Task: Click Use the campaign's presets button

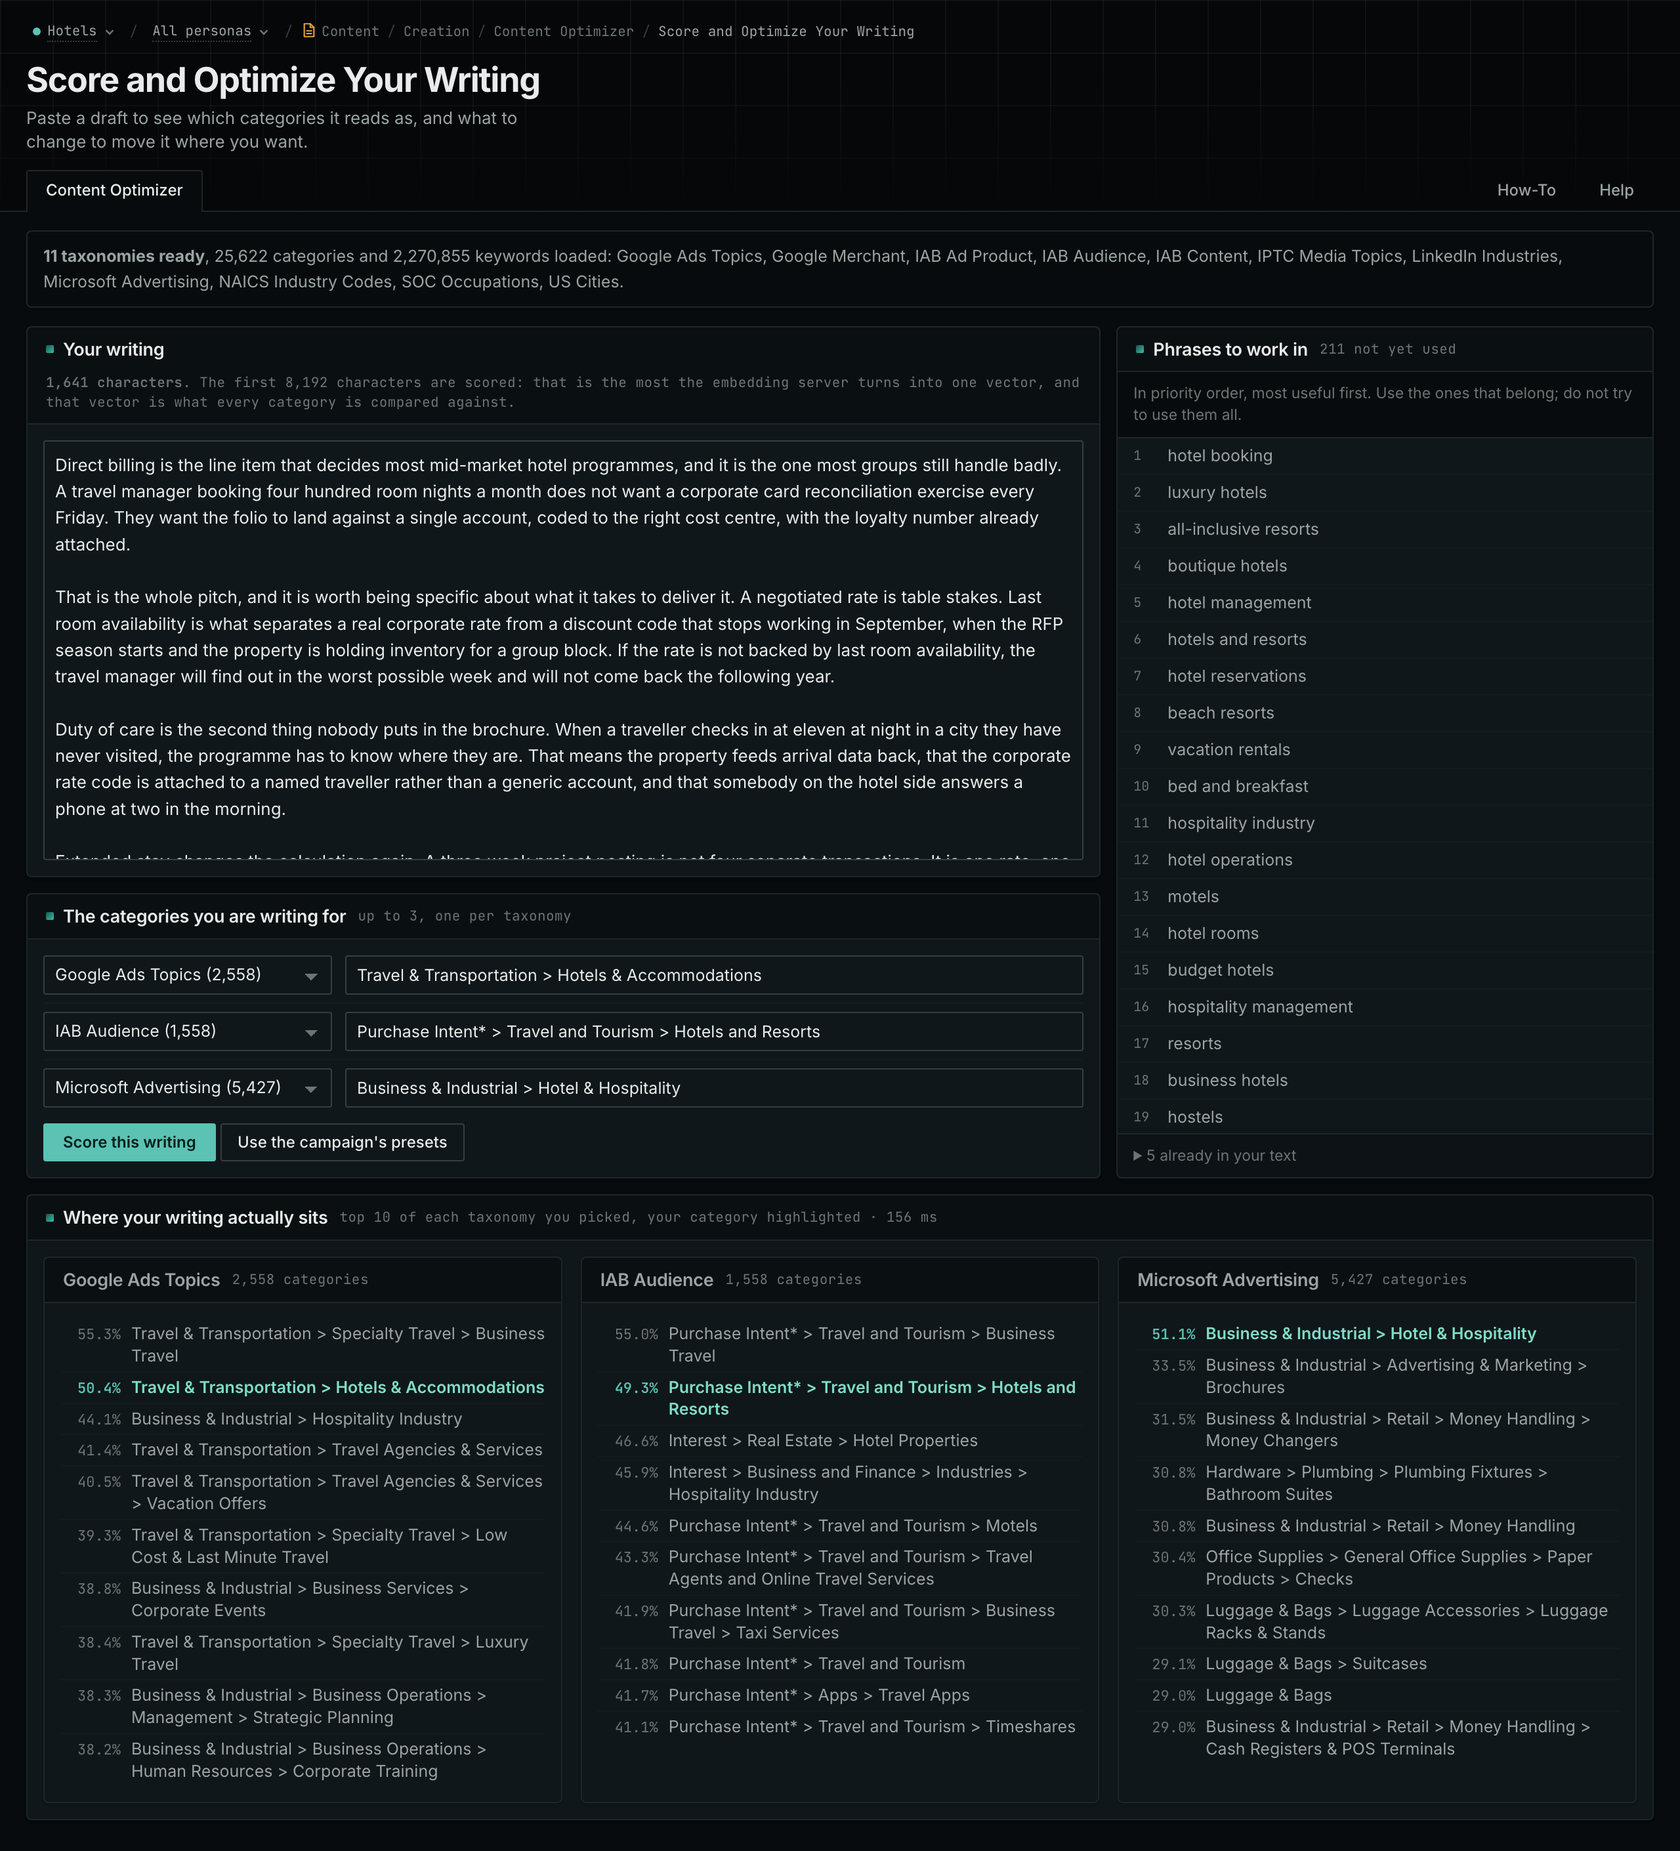Action: 342,1142
